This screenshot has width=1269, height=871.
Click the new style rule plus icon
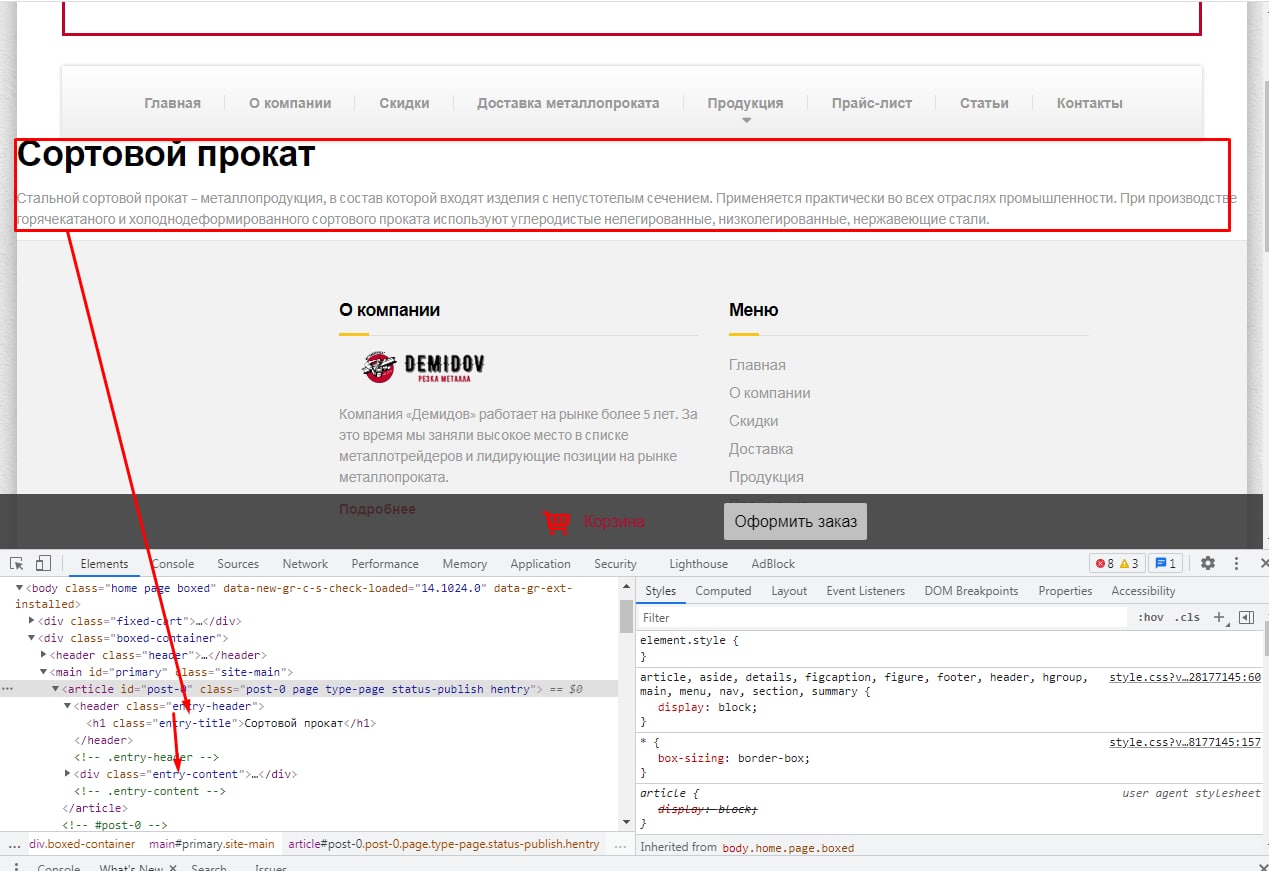coord(1219,617)
